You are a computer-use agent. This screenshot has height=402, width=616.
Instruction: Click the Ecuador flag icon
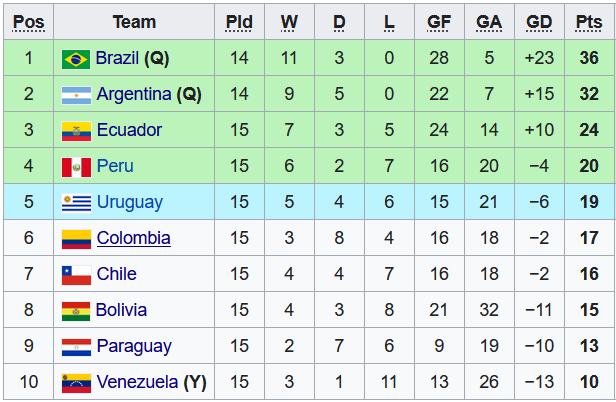(x=76, y=131)
